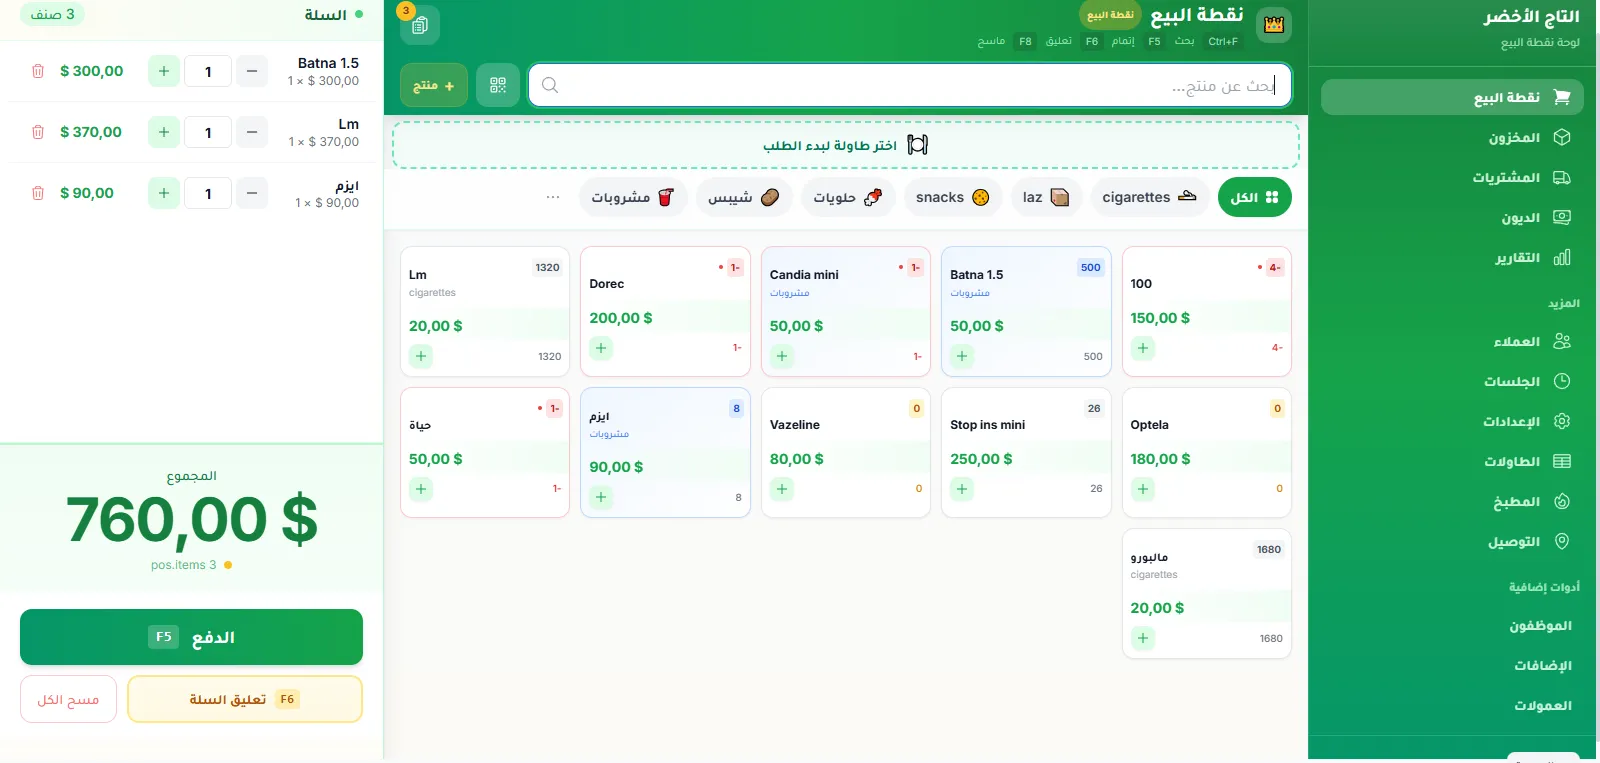Open التقارير reports in sidebar
The width and height of the screenshot is (1600, 763).
[1452, 257]
